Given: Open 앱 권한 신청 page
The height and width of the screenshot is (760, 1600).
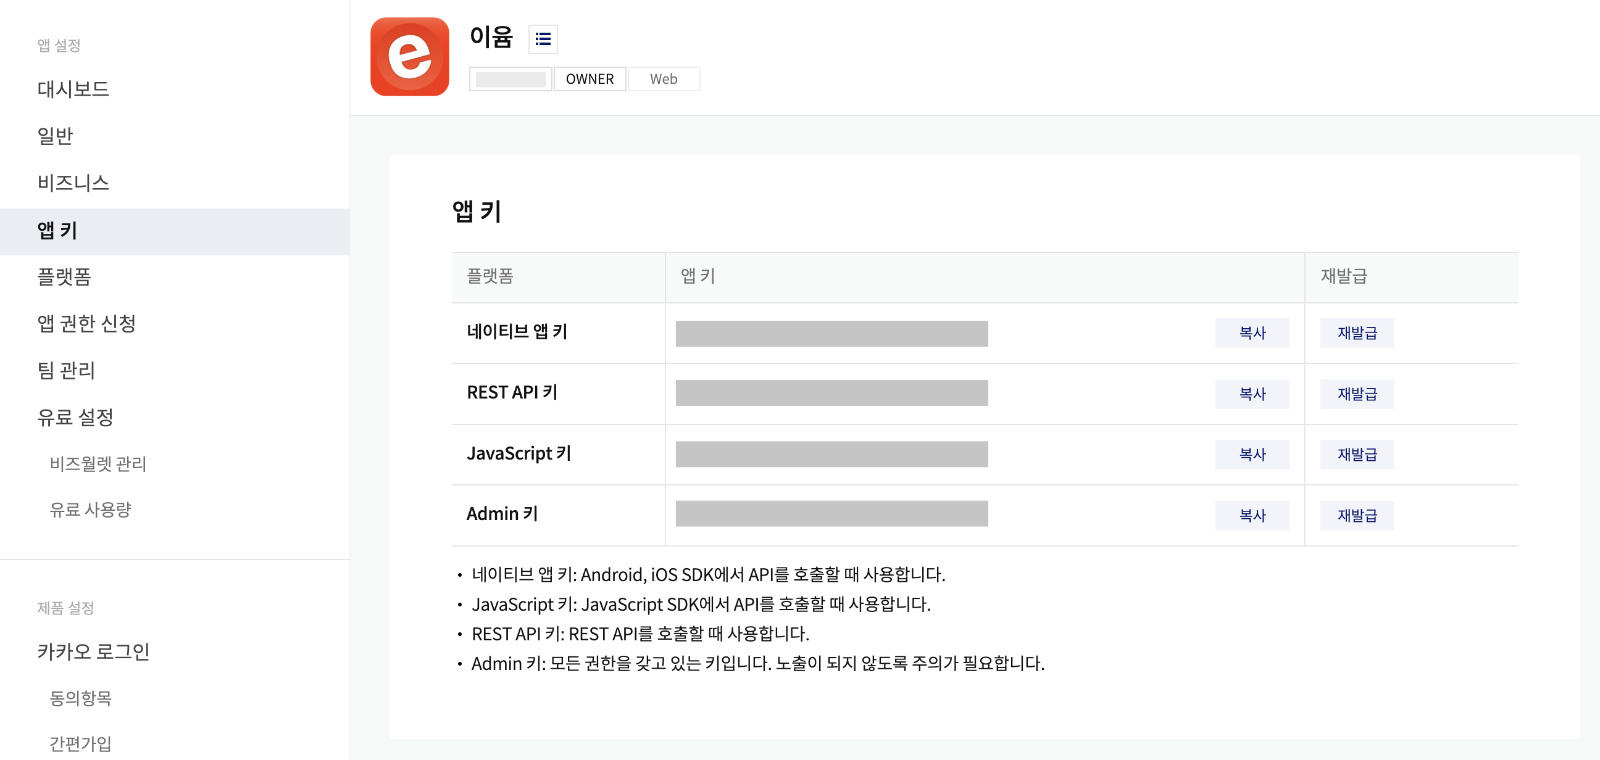Looking at the screenshot, I should pos(86,324).
